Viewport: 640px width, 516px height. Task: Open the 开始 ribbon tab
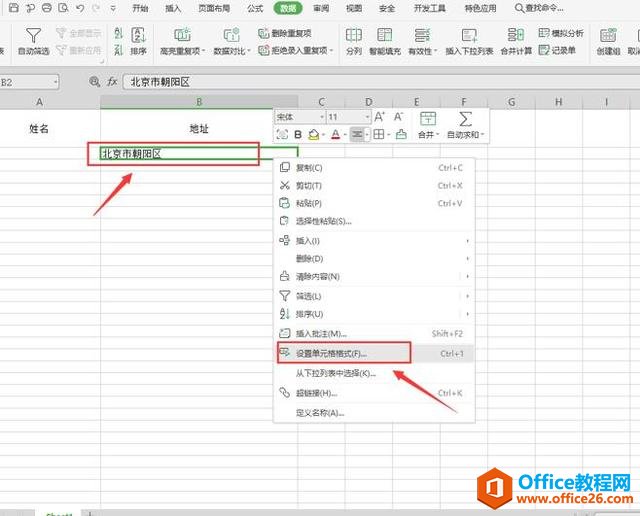click(x=140, y=8)
